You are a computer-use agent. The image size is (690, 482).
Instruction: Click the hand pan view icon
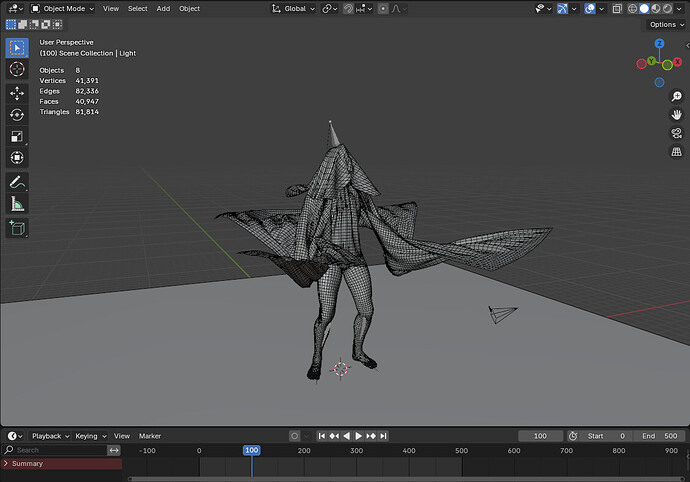point(676,114)
